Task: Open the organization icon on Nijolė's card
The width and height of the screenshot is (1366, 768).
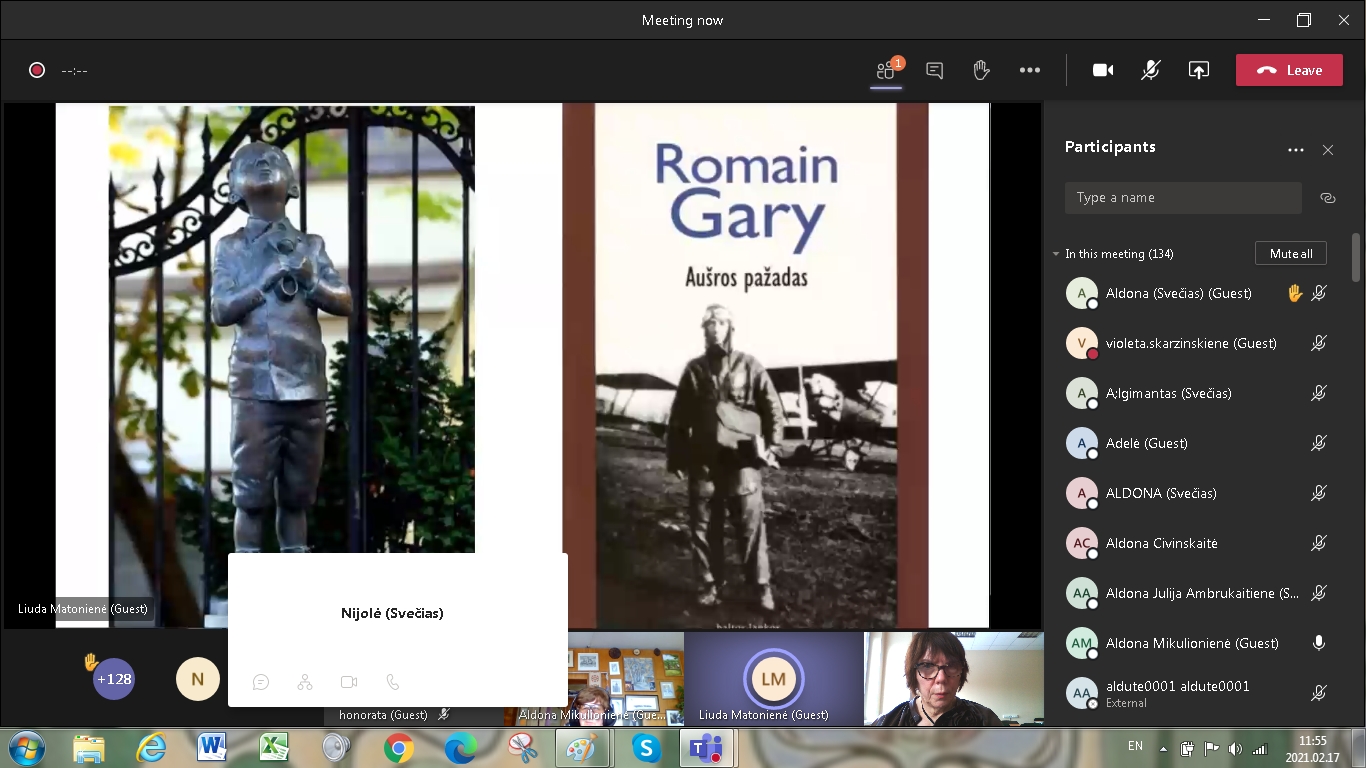Action: point(305,682)
